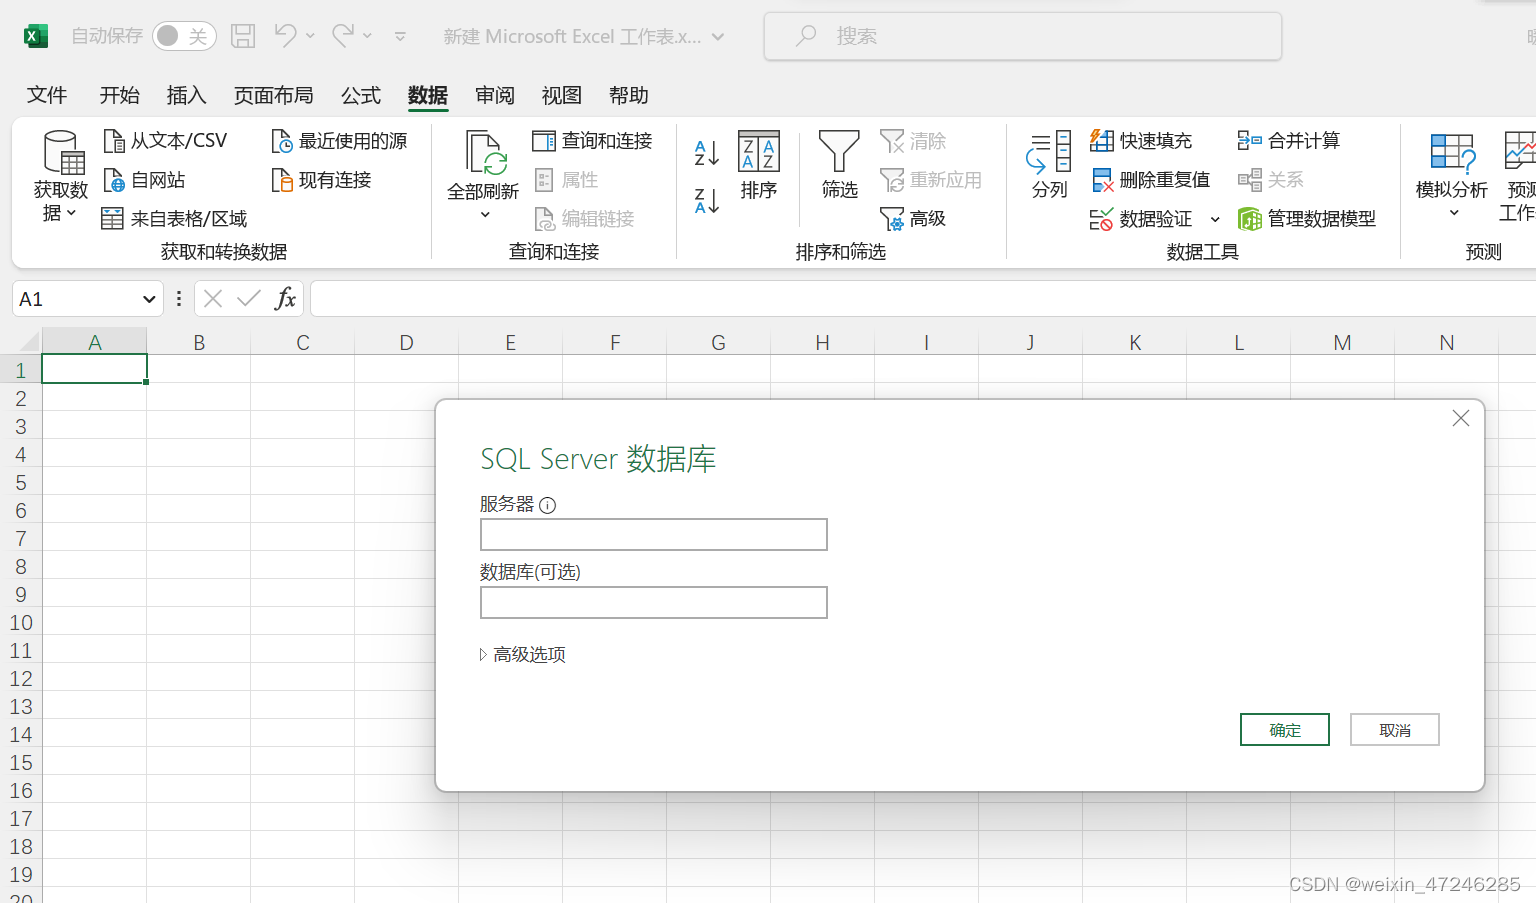The image size is (1536, 903).
Task: Open the Get Data (获取数据) menu
Action: tap(60, 176)
